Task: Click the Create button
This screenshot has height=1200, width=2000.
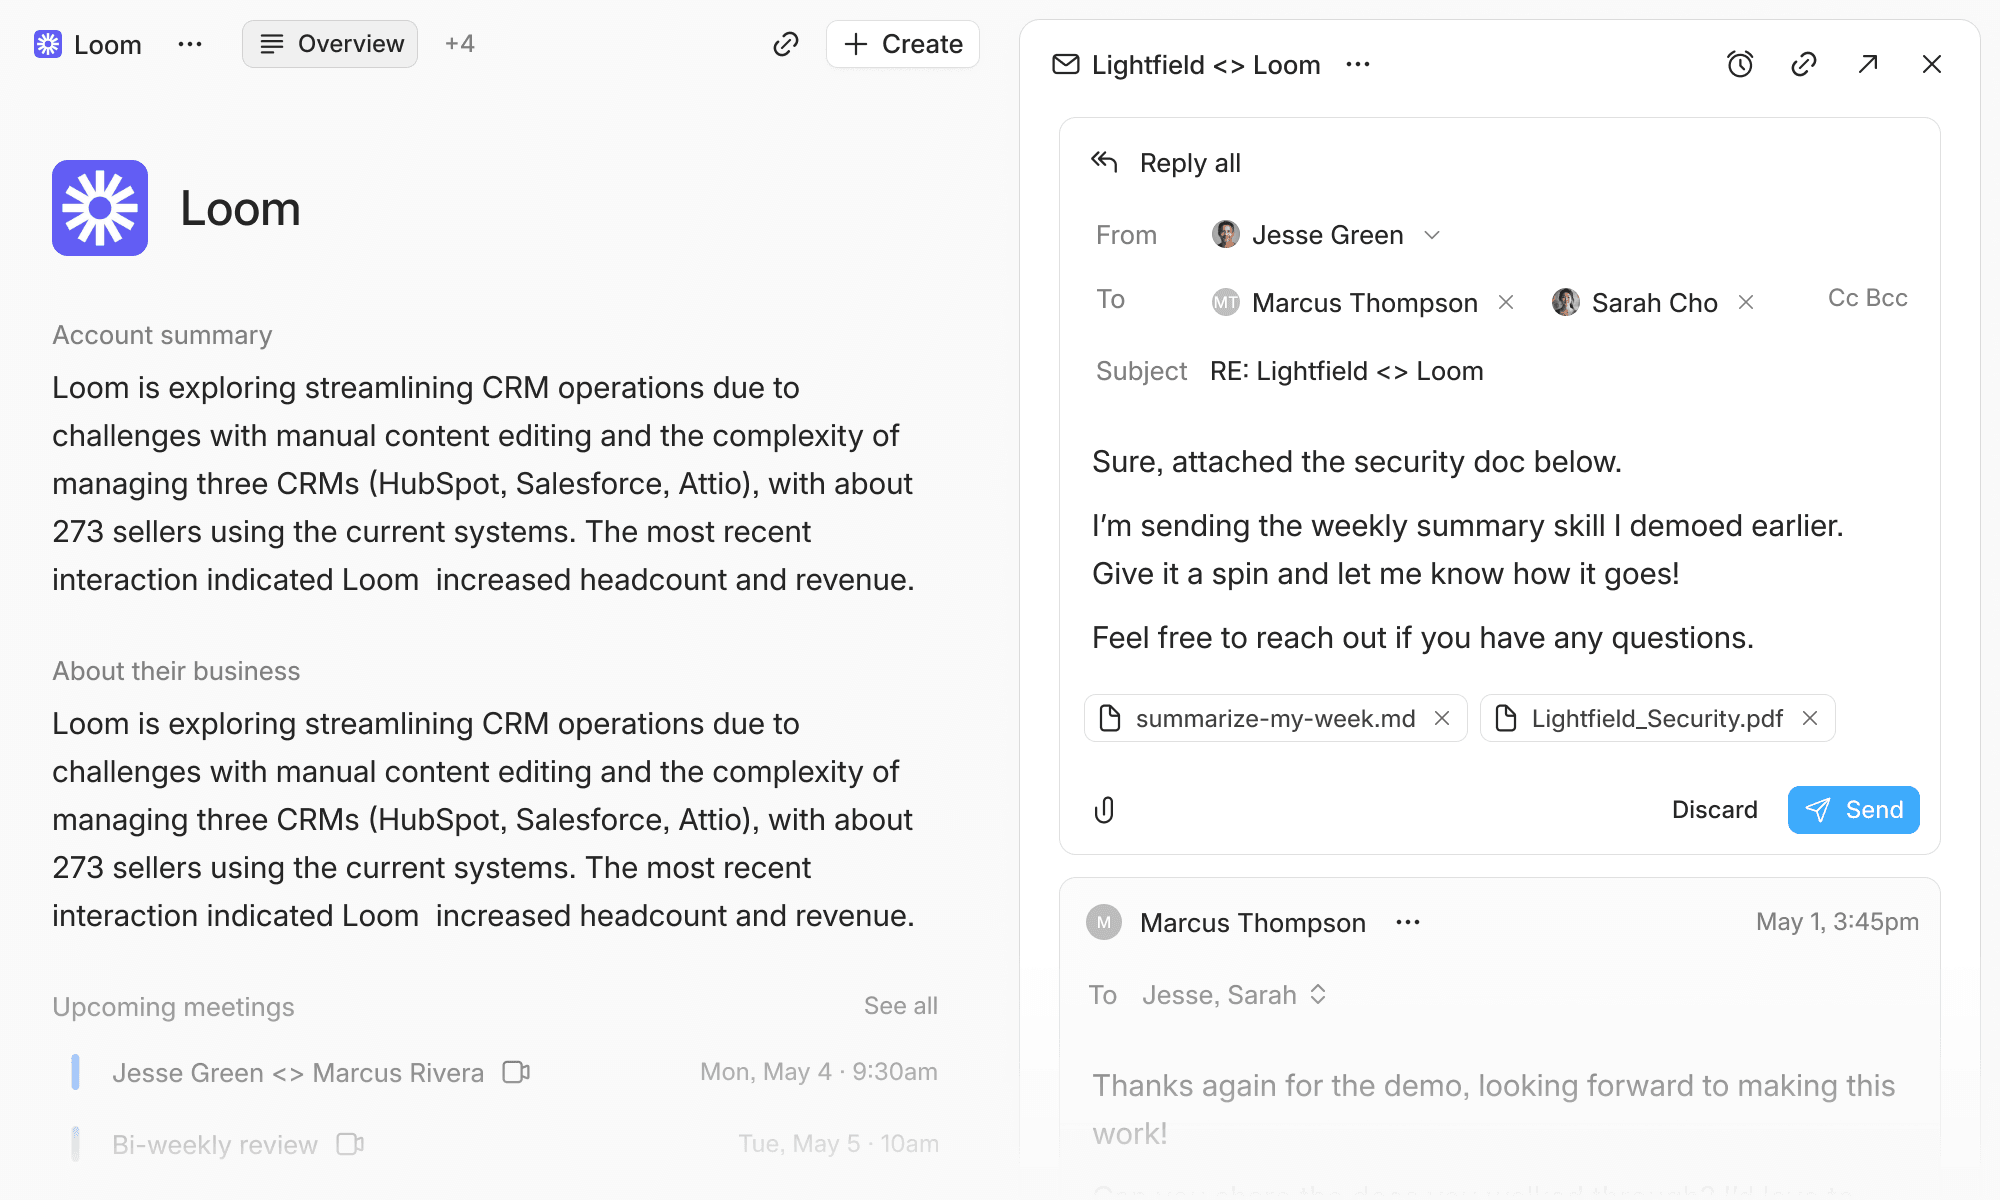Action: pos(903,44)
